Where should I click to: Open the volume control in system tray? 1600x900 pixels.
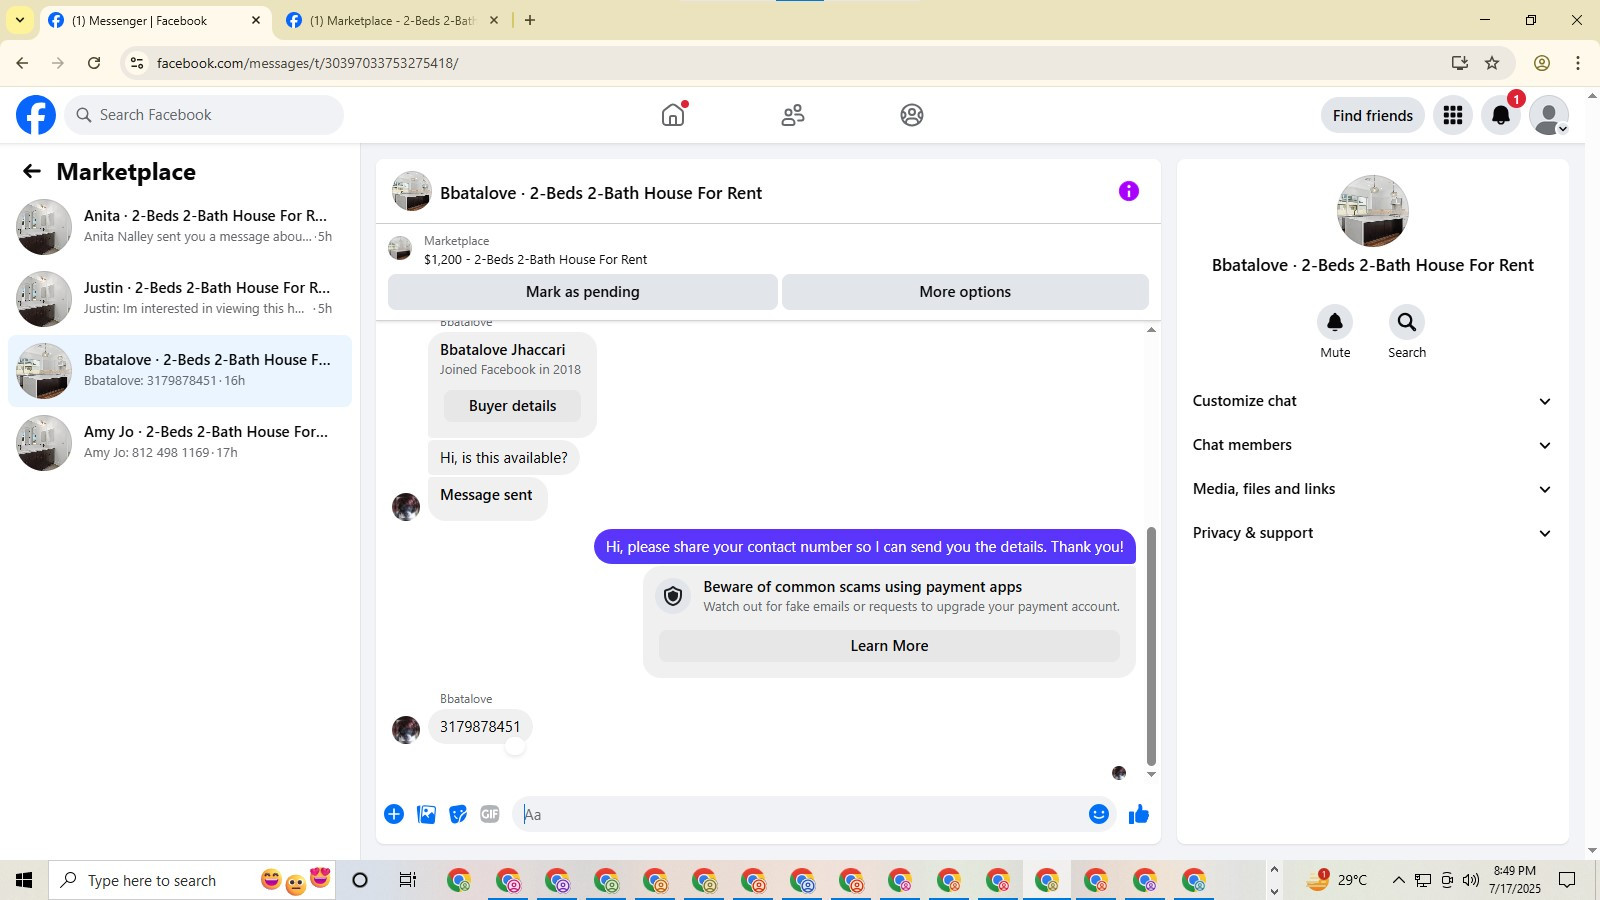(1470, 880)
